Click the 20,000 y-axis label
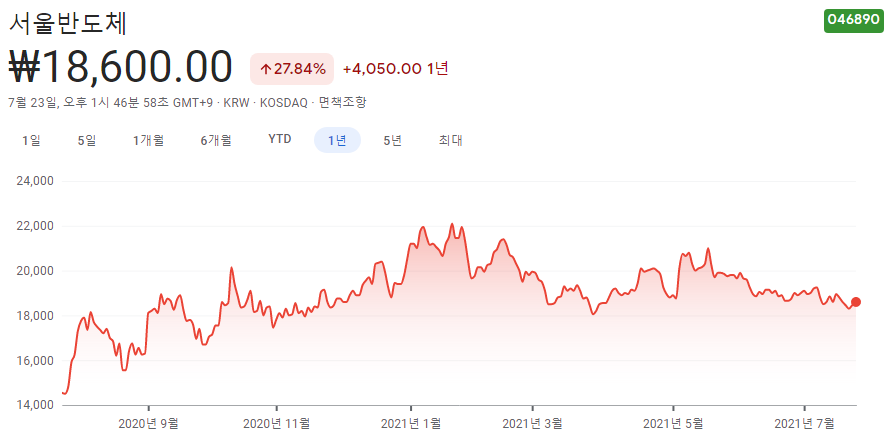Screen dimensions: 893x444 click(x=37, y=272)
